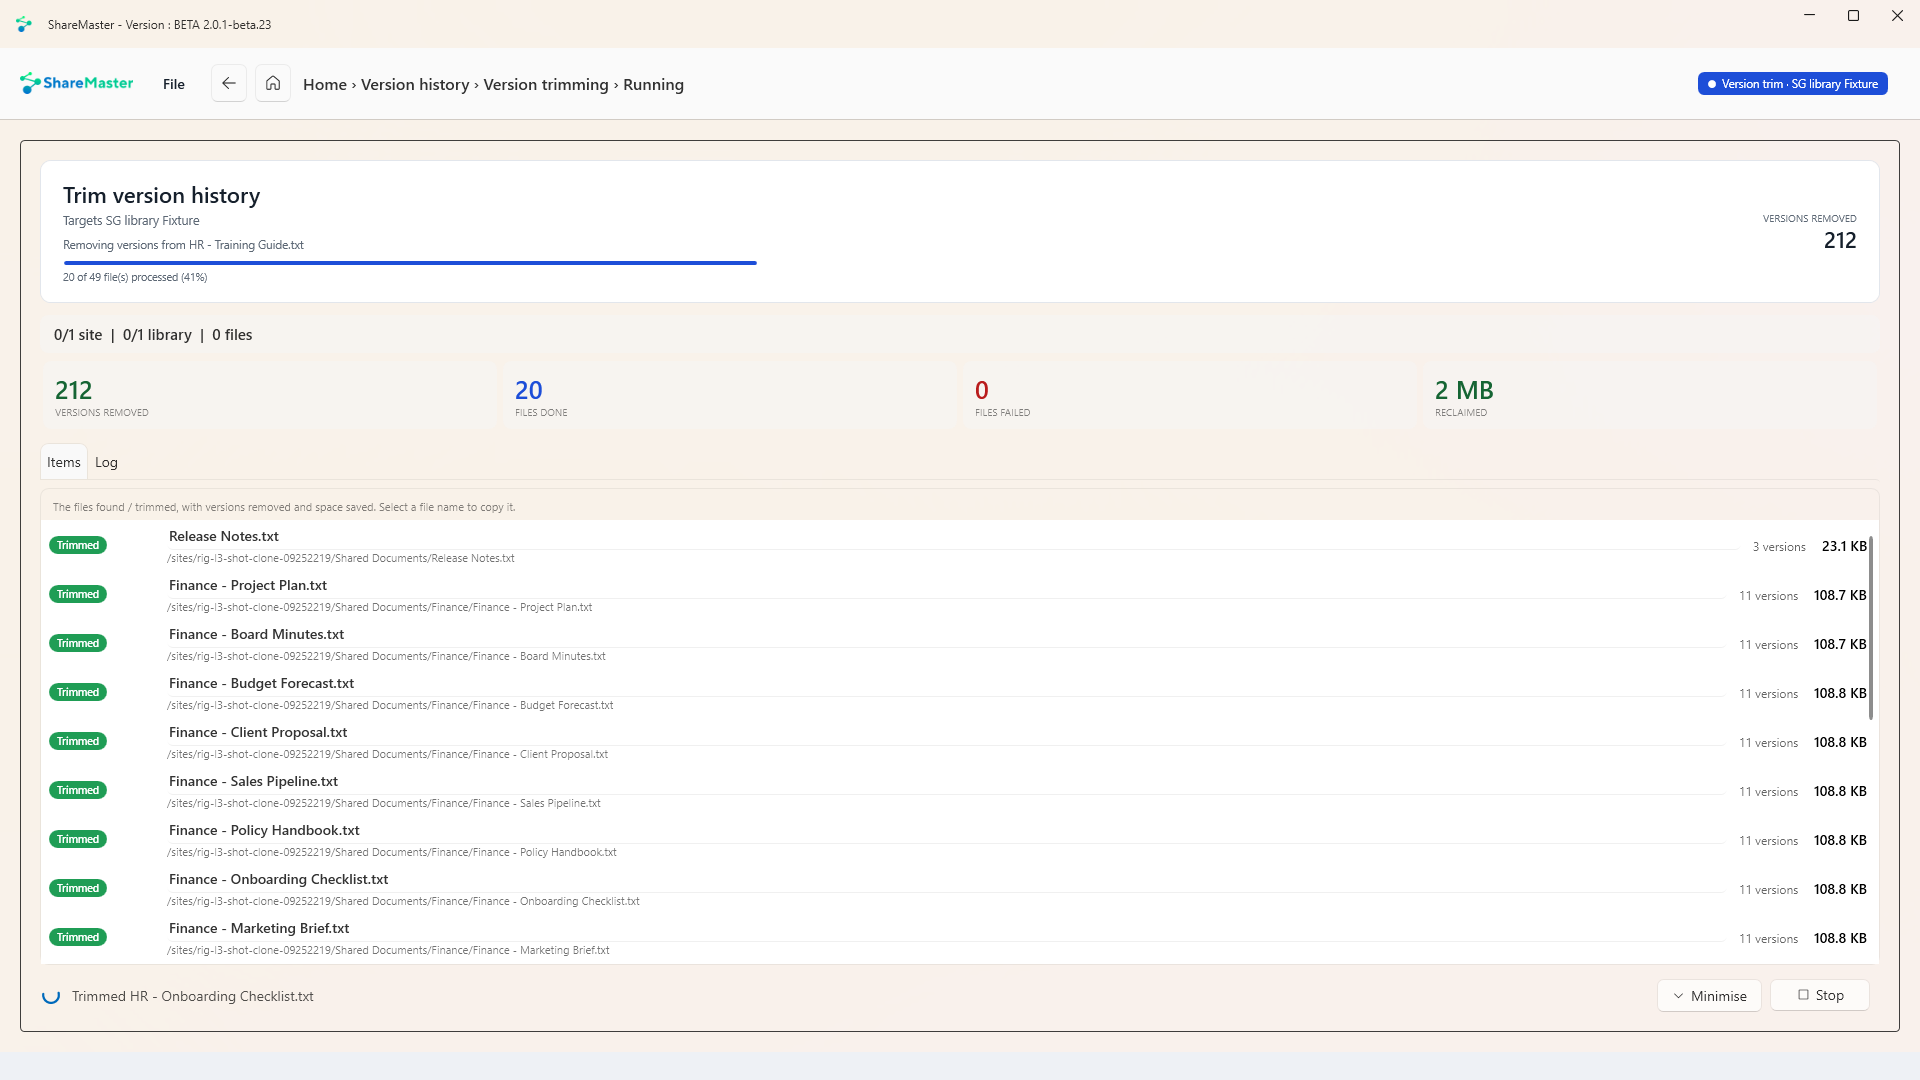
Task: Click the Targets SG library Fixture text
Action: point(131,221)
